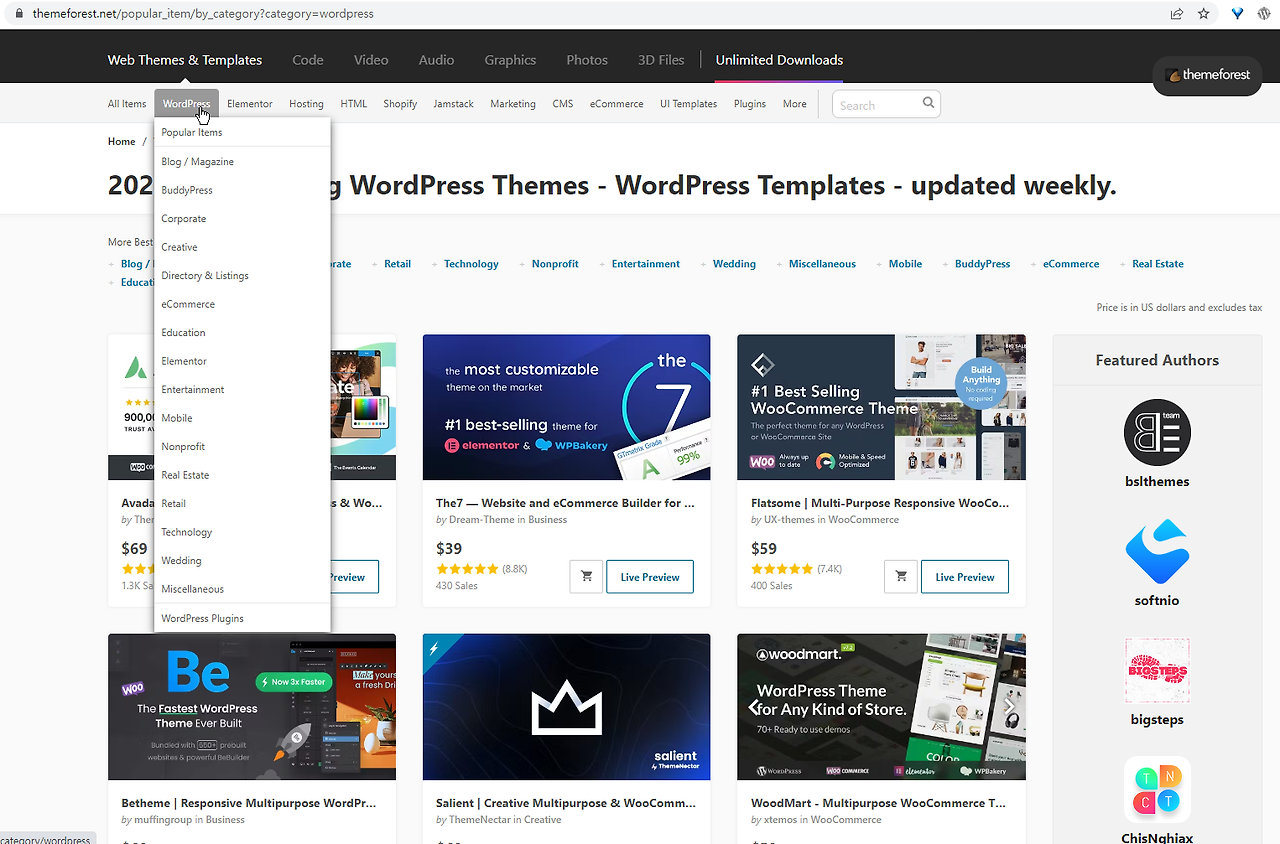1280x844 pixels.
Task: Click Live Preview for Flatsome theme
Action: [965, 577]
